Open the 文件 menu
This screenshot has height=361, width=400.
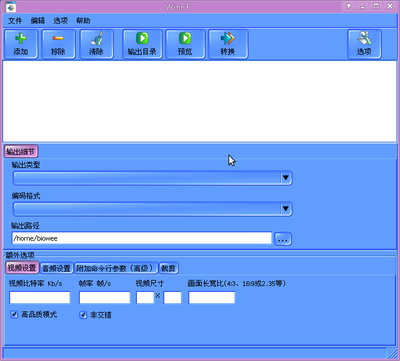pyautogui.click(x=15, y=21)
